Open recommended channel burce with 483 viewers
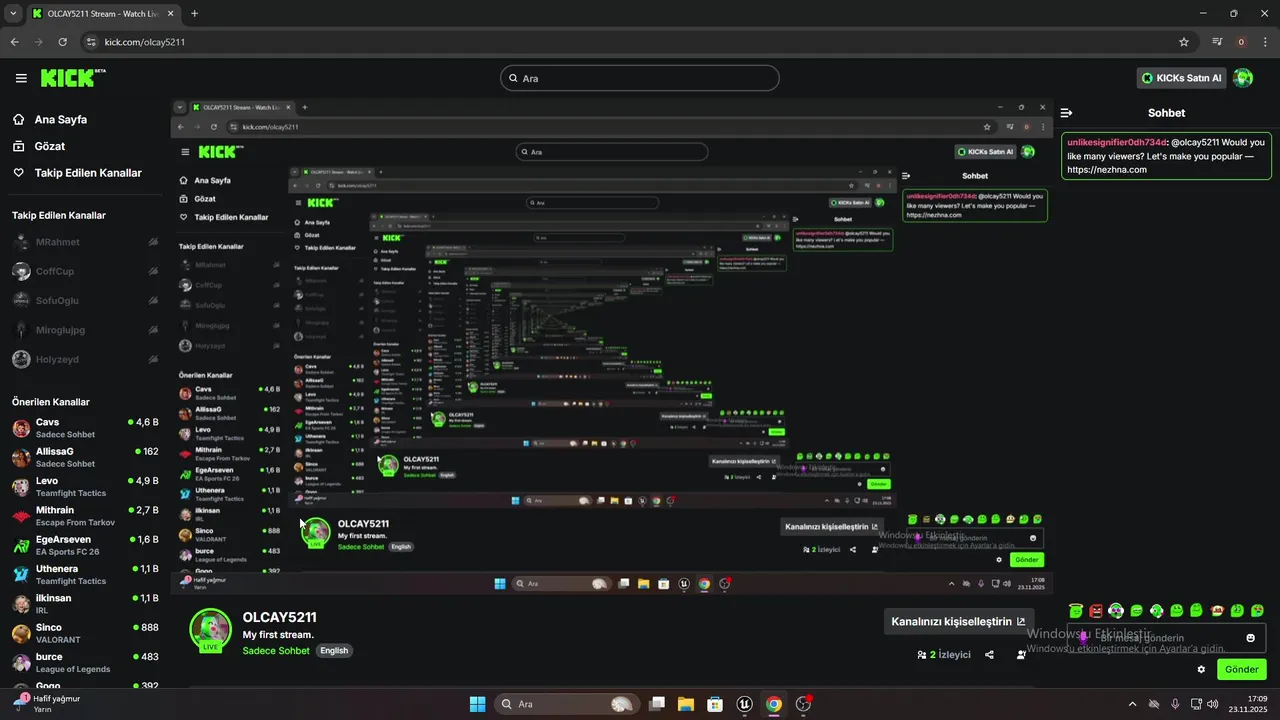This screenshot has height=720, width=1280. [x=85, y=662]
